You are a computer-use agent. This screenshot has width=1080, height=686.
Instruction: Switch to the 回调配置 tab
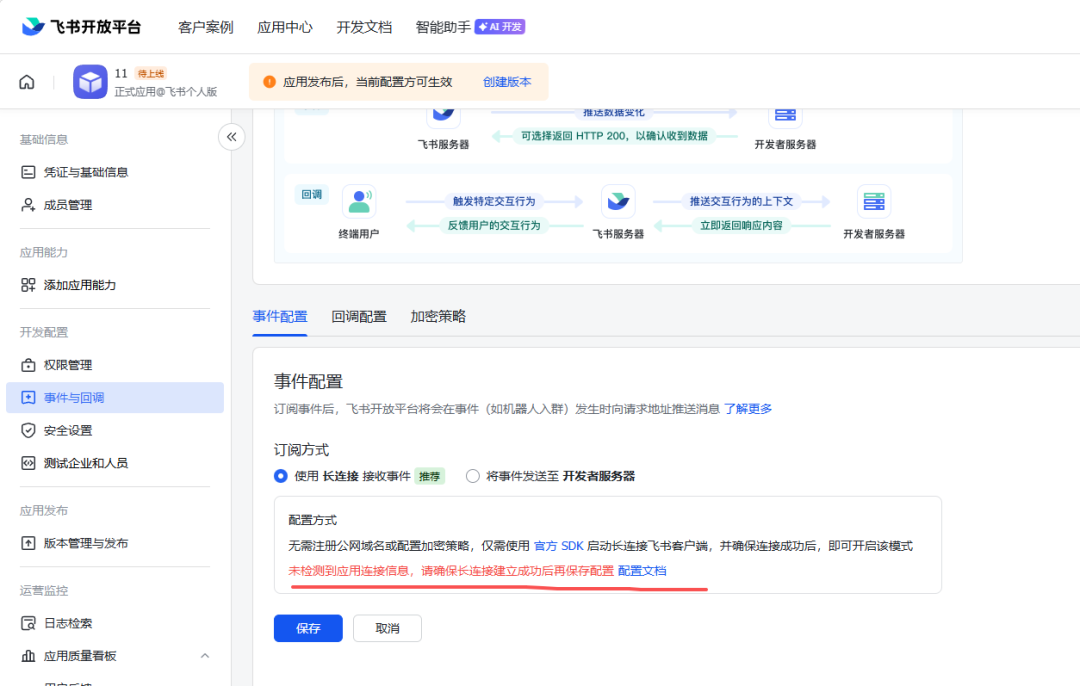[358, 315]
